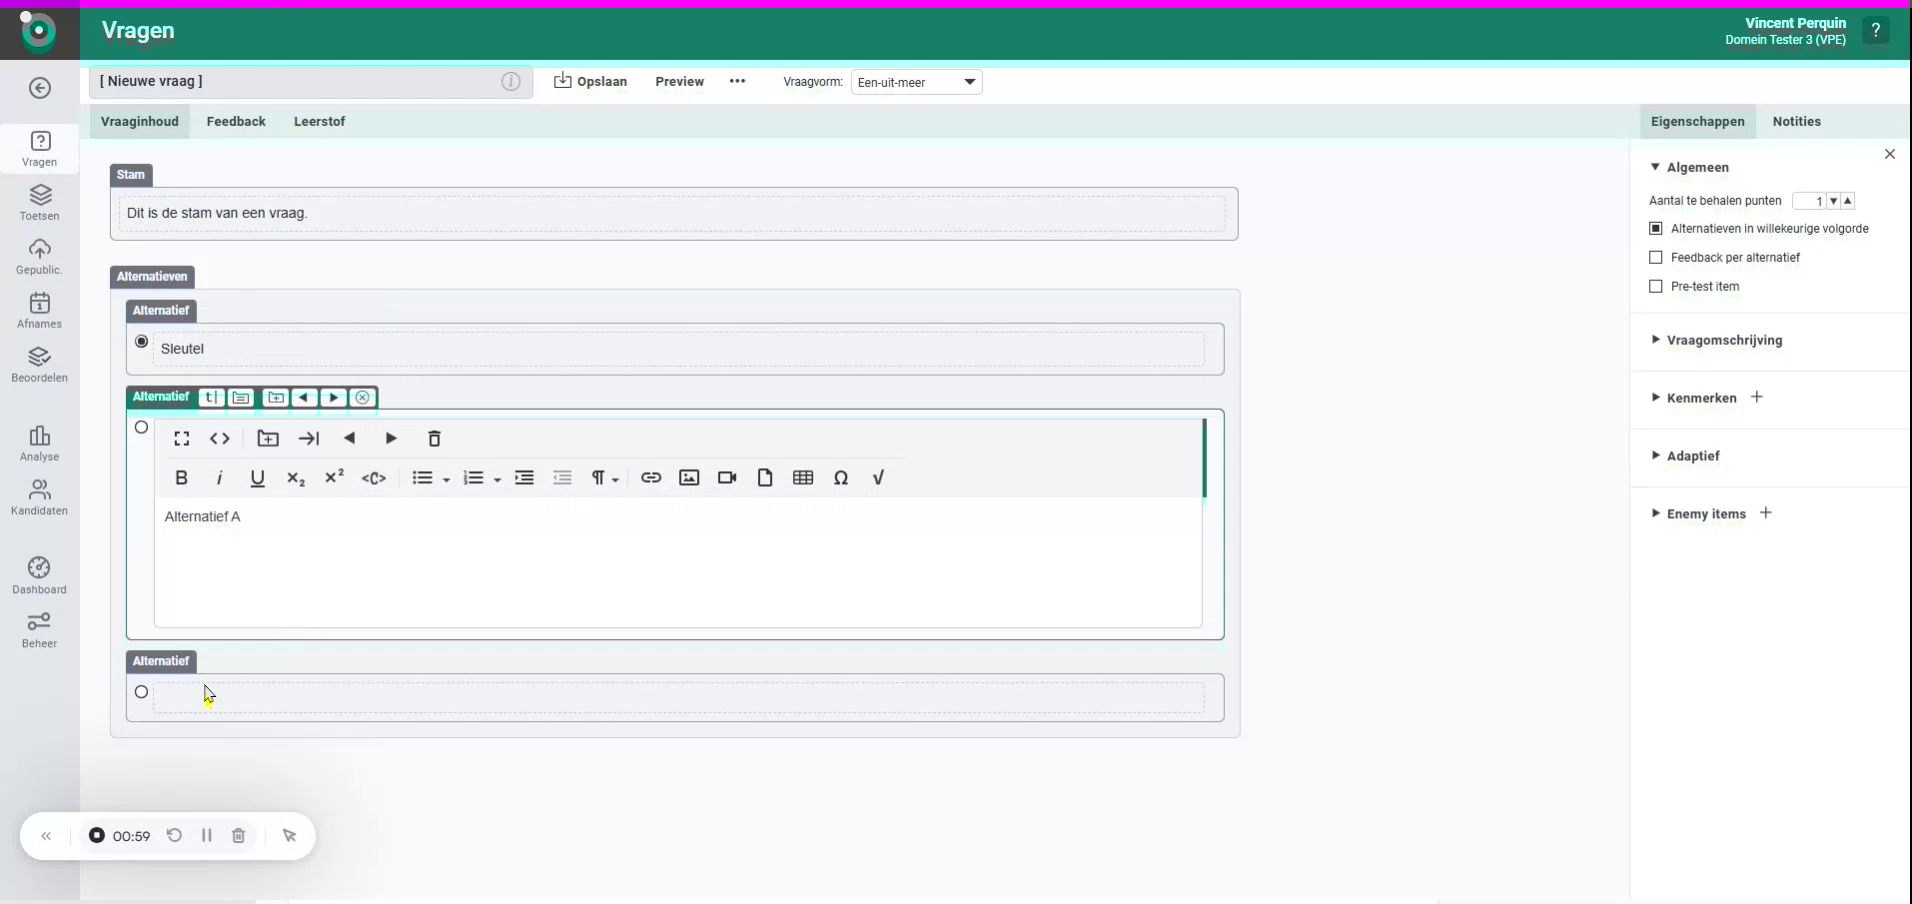Save the question with Opslaan
Screen dimensions: 1912x904
click(x=591, y=82)
